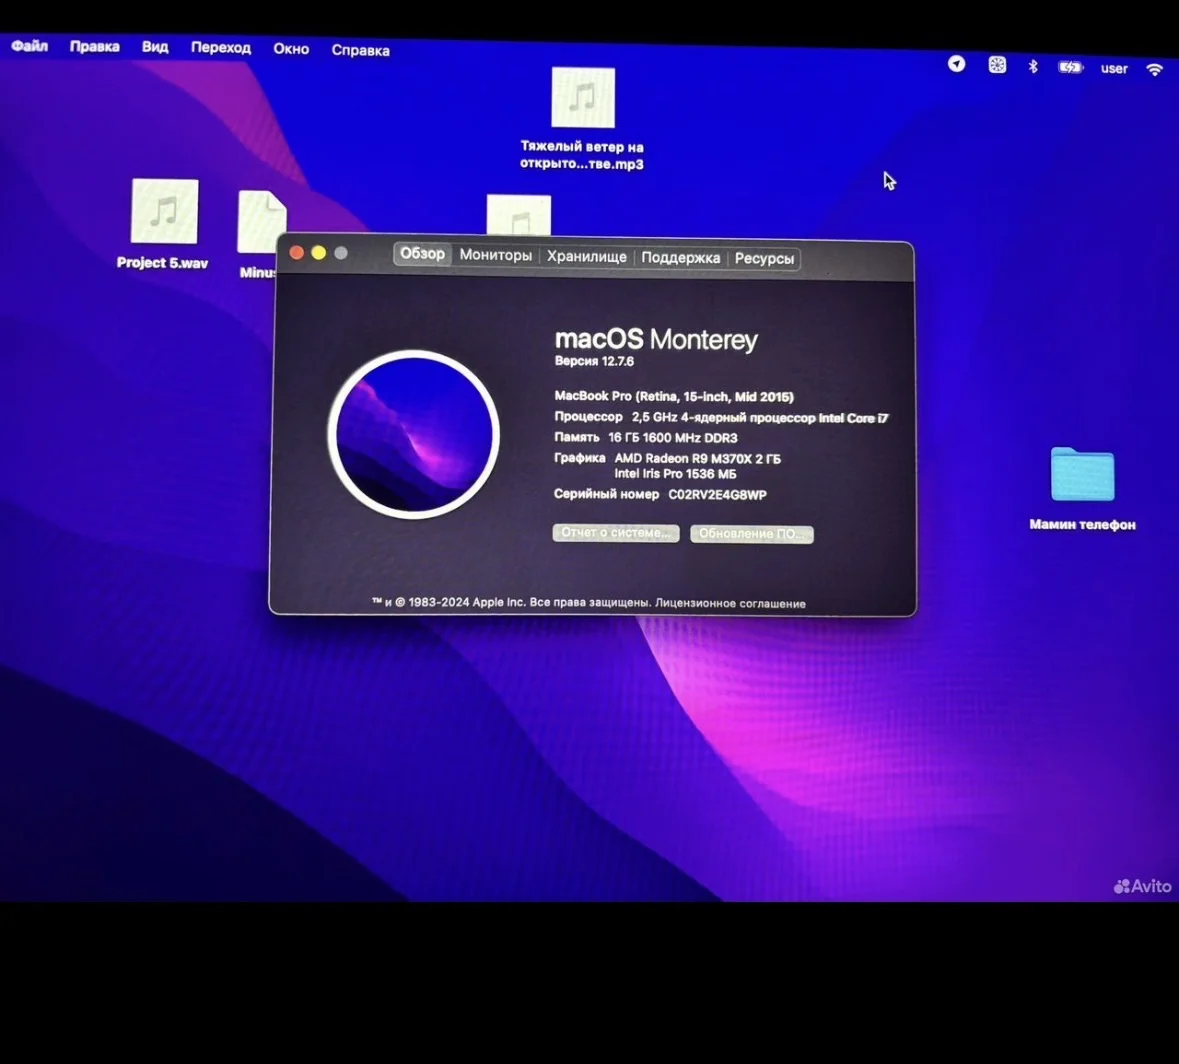Image resolution: width=1179 pixels, height=1064 pixels.
Task: Select the Minus document icon on desktop
Action: click(x=262, y=222)
